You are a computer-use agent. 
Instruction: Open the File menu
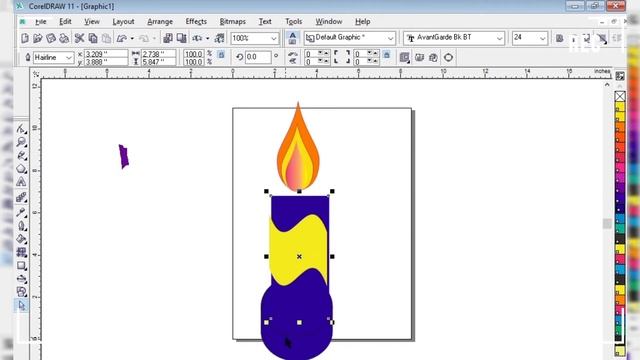click(40, 22)
